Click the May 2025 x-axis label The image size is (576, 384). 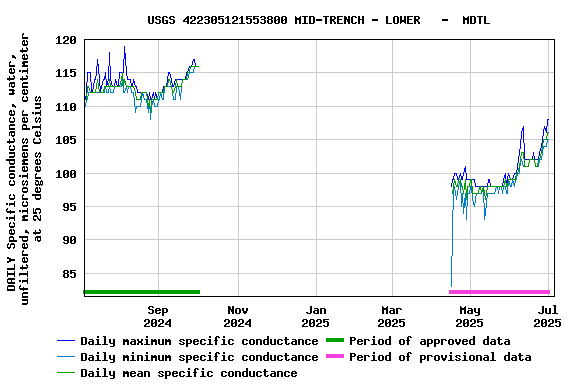469,317
